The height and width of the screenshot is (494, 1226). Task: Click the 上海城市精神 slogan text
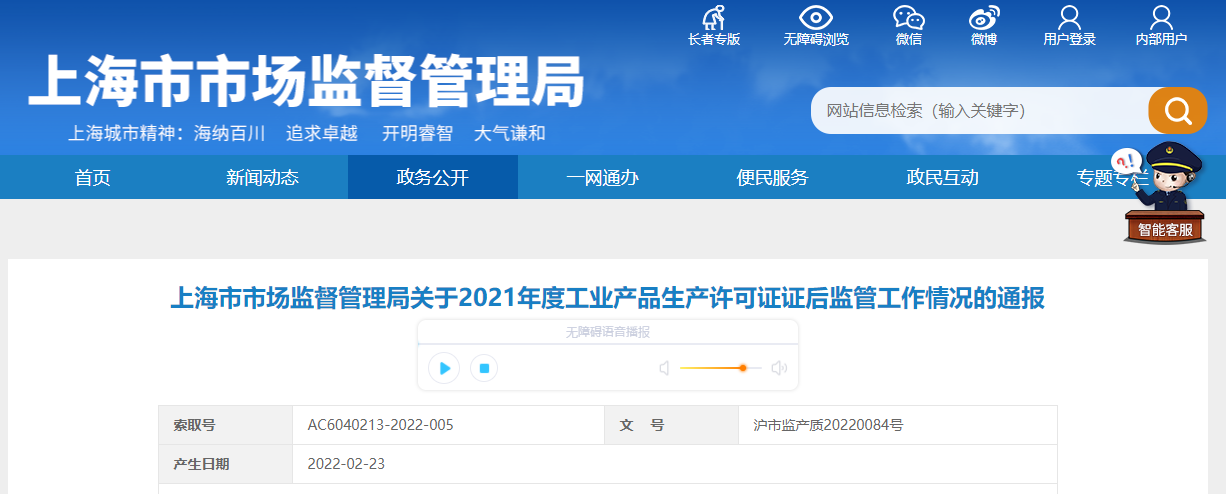pyautogui.click(x=306, y=133)
